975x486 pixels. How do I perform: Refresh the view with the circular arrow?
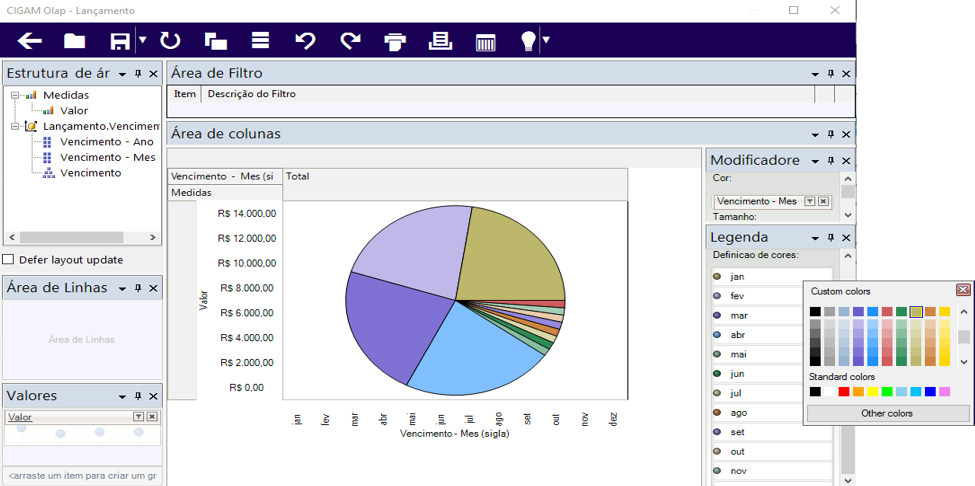[x=170, y=41]
